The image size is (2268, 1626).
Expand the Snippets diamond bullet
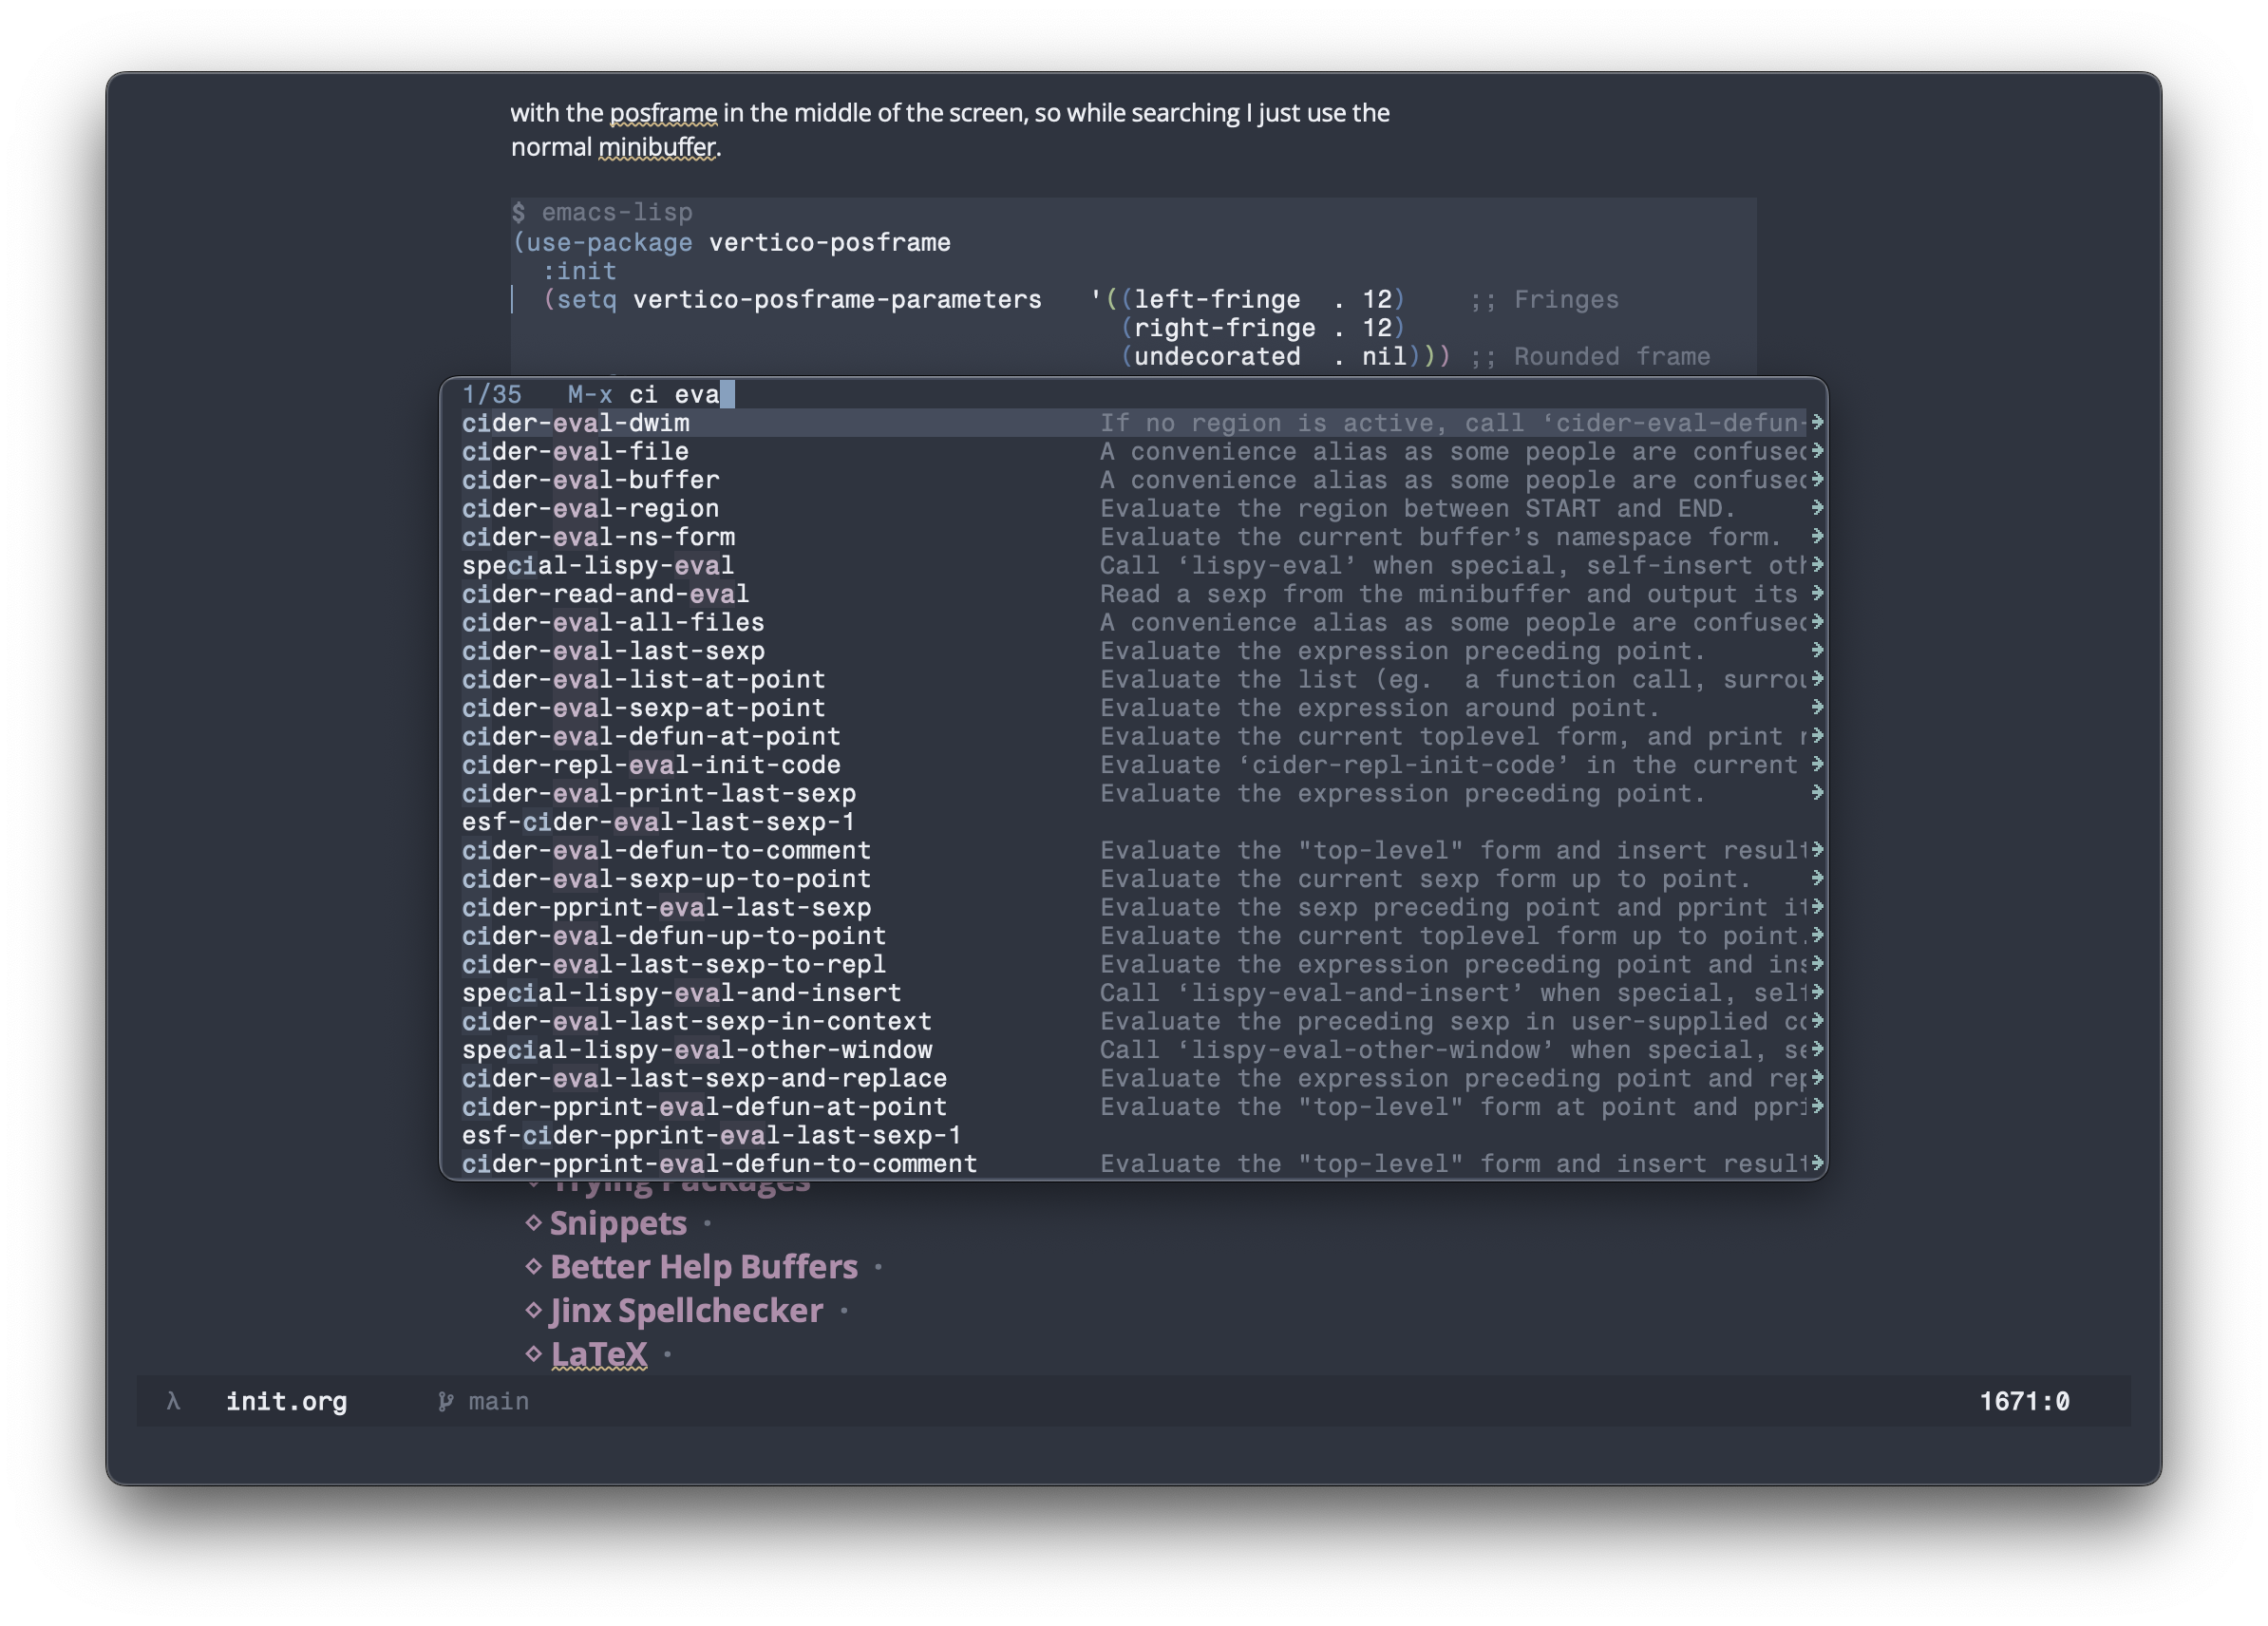[x=533, y=1222]
